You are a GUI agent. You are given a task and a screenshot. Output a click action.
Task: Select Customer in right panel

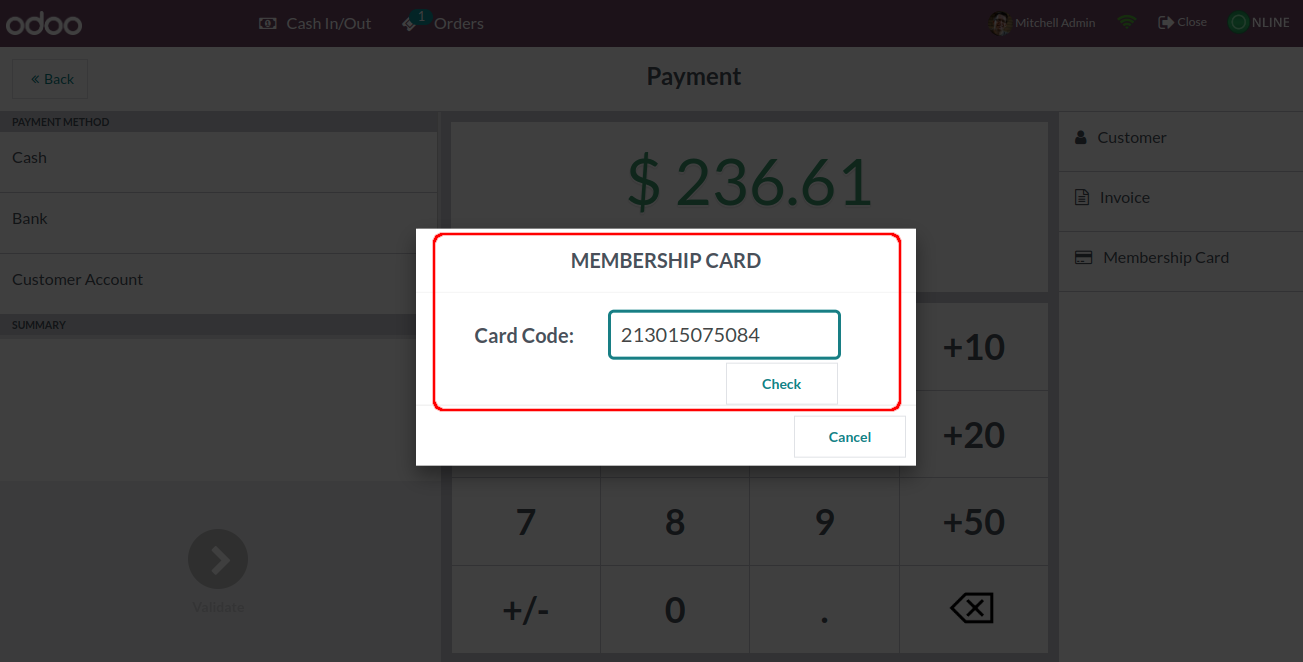tap(1131, 138)
